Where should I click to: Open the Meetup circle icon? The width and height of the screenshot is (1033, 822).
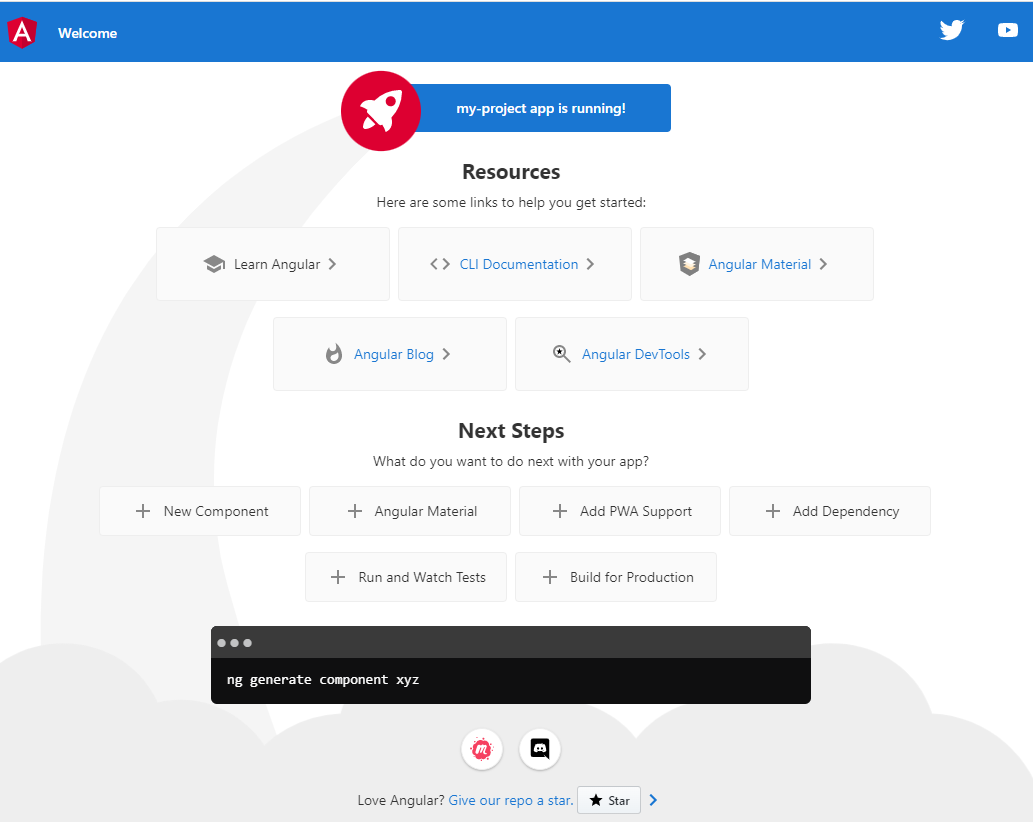coord(482,749)
